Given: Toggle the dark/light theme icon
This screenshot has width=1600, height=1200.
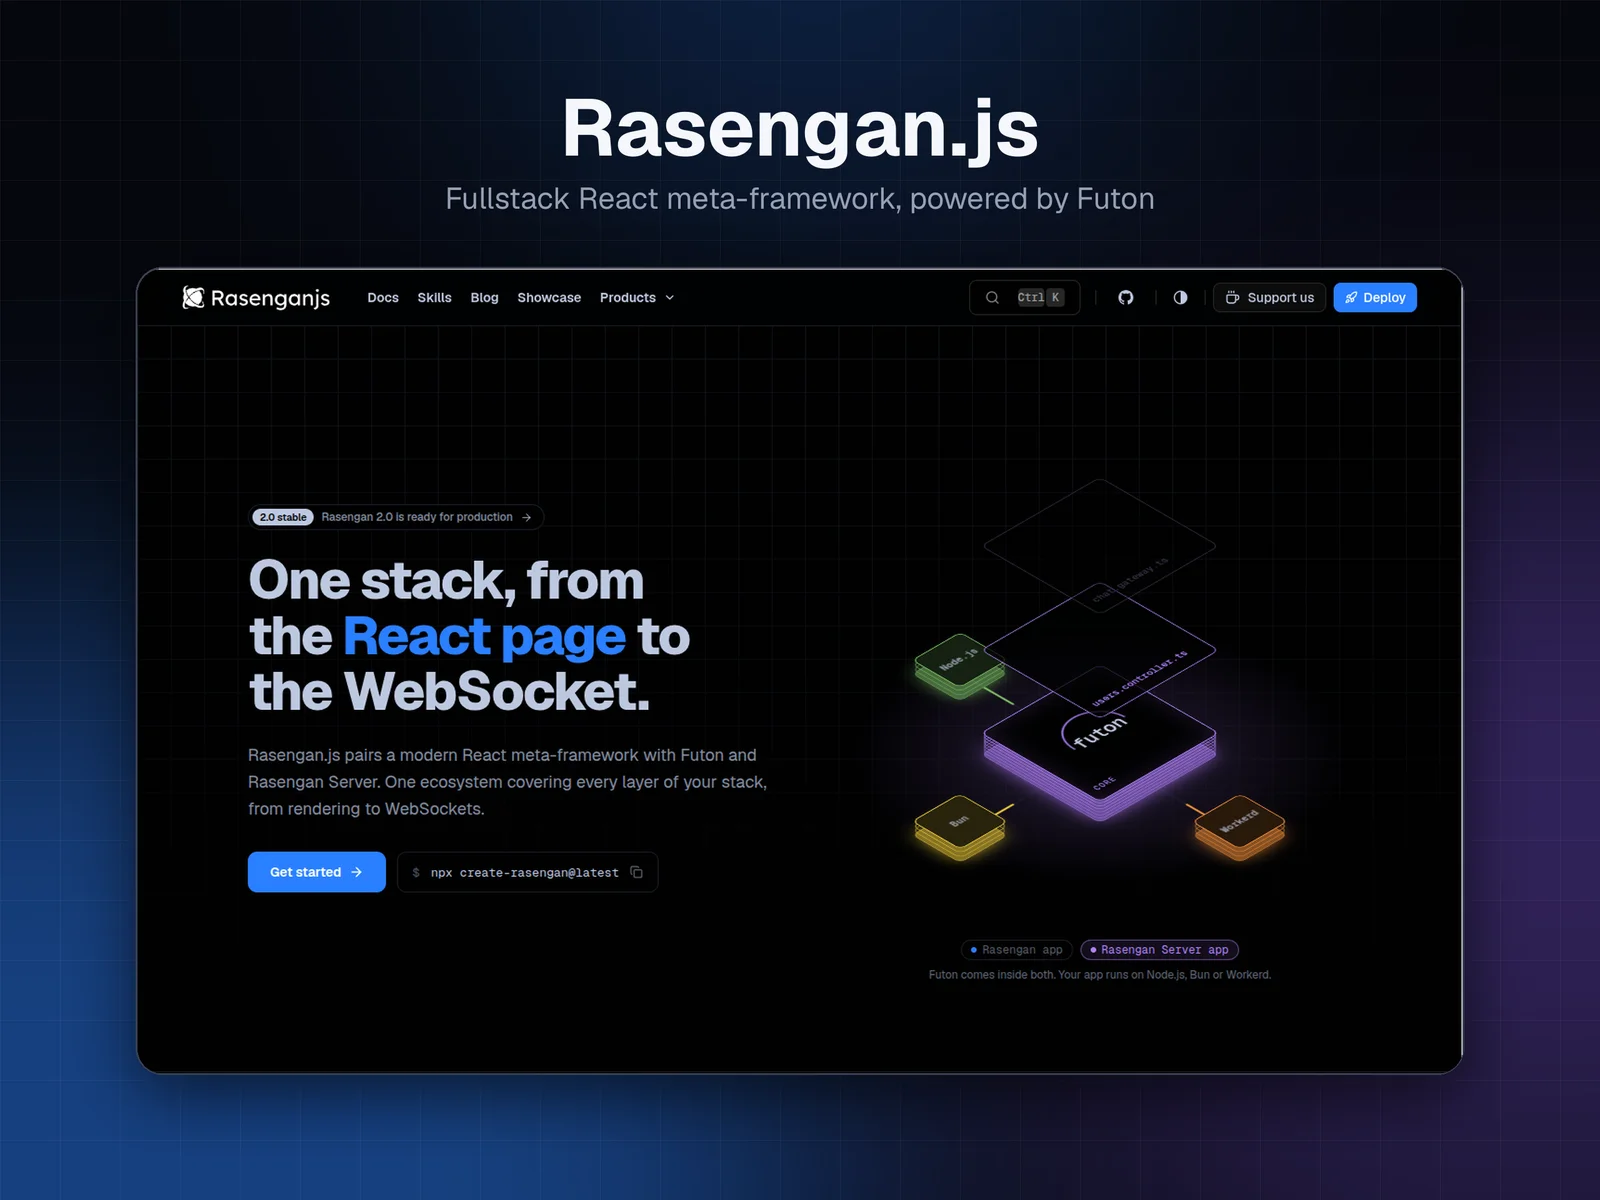Looking at the screenshot, I should tap(1181, 297).
